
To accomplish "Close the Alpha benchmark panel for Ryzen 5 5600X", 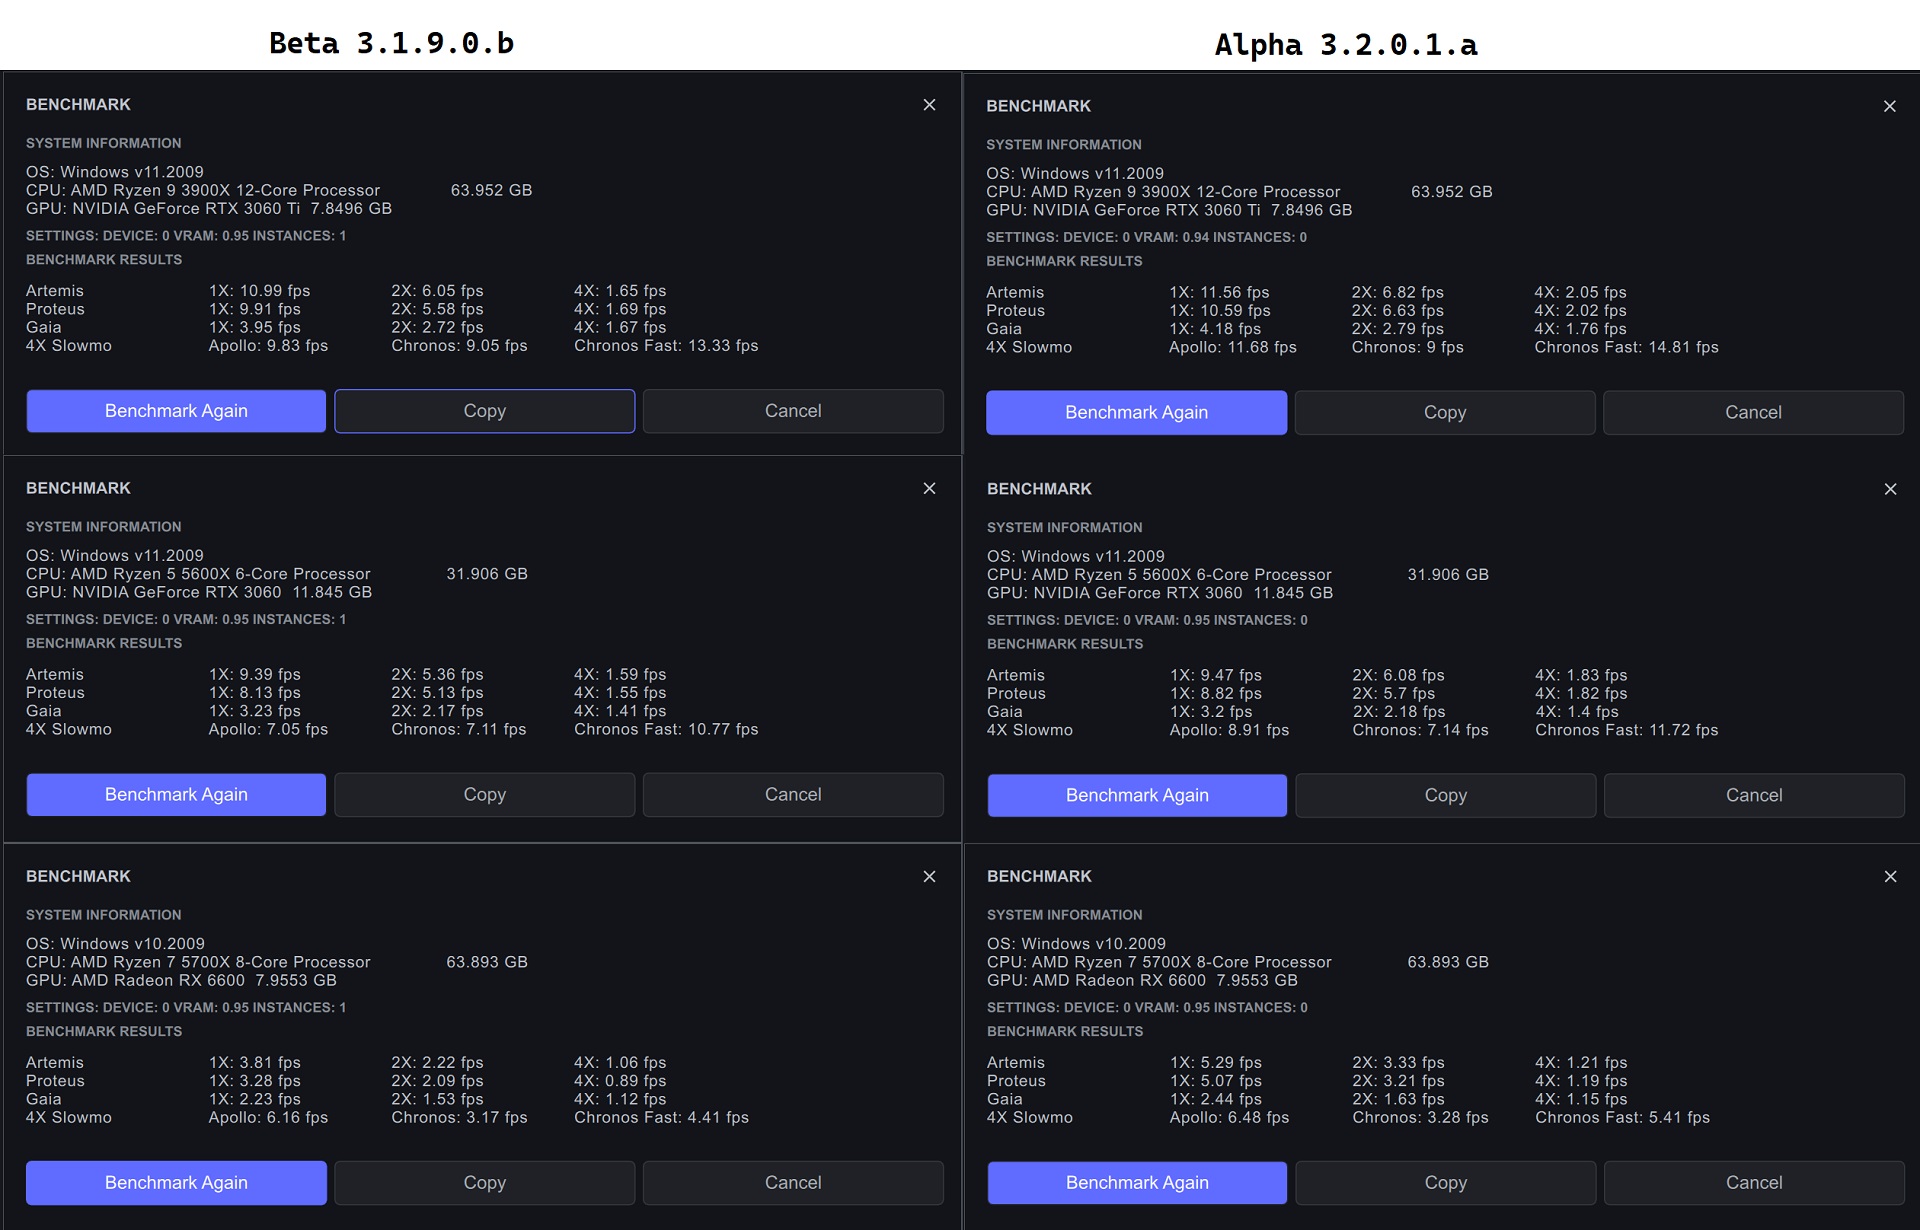I will 1889,489.
